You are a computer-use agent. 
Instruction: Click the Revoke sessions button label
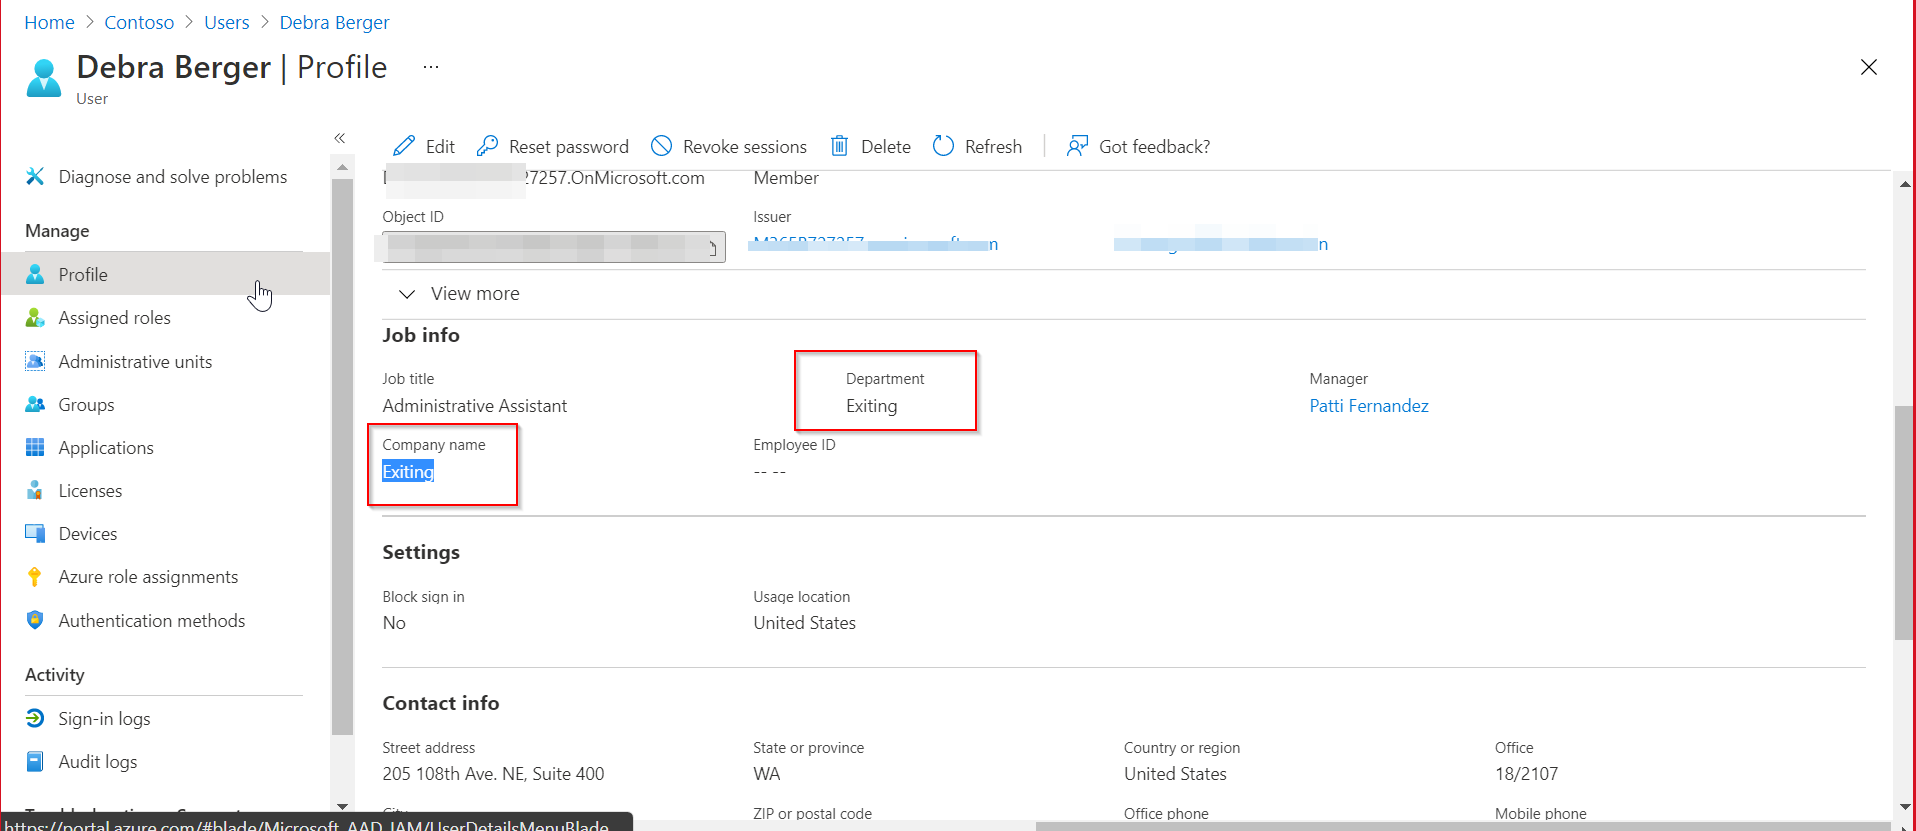pyautogui.click(x=745, y=146)
